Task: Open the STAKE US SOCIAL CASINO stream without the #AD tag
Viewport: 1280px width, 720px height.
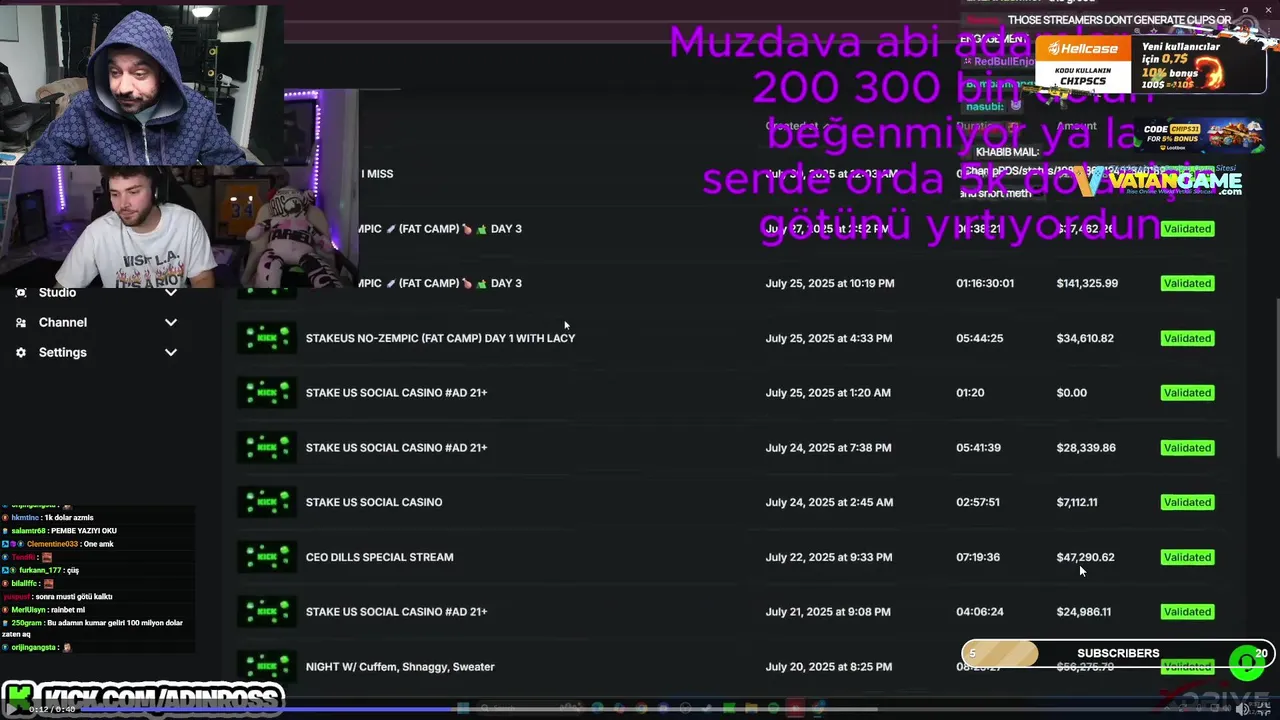Action: (374, 502)
